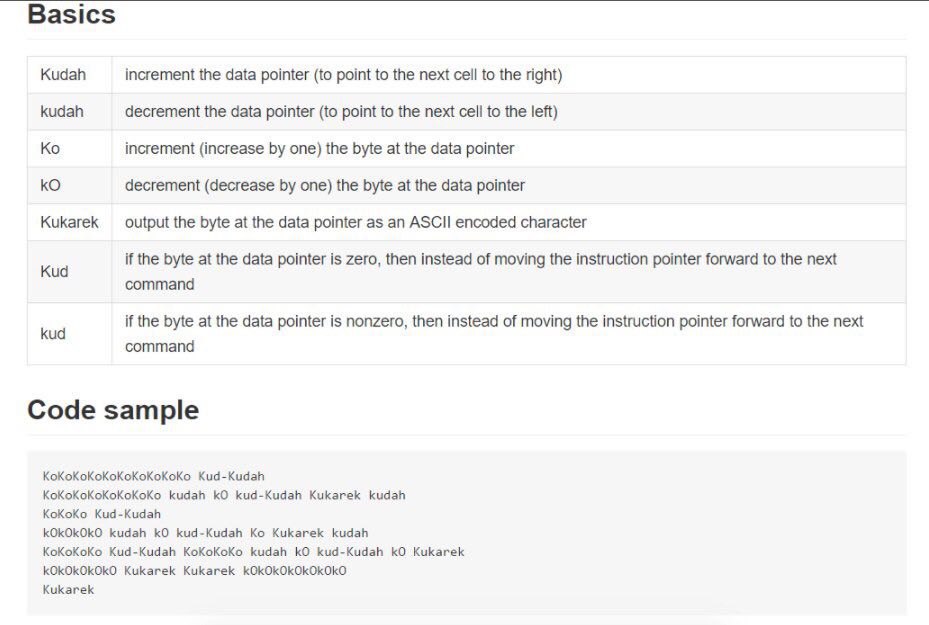929x625 pixels.
Task: Click the 'byte at the data pointer is zero' description
Action: pyautogui.click(x=480, y=271)
